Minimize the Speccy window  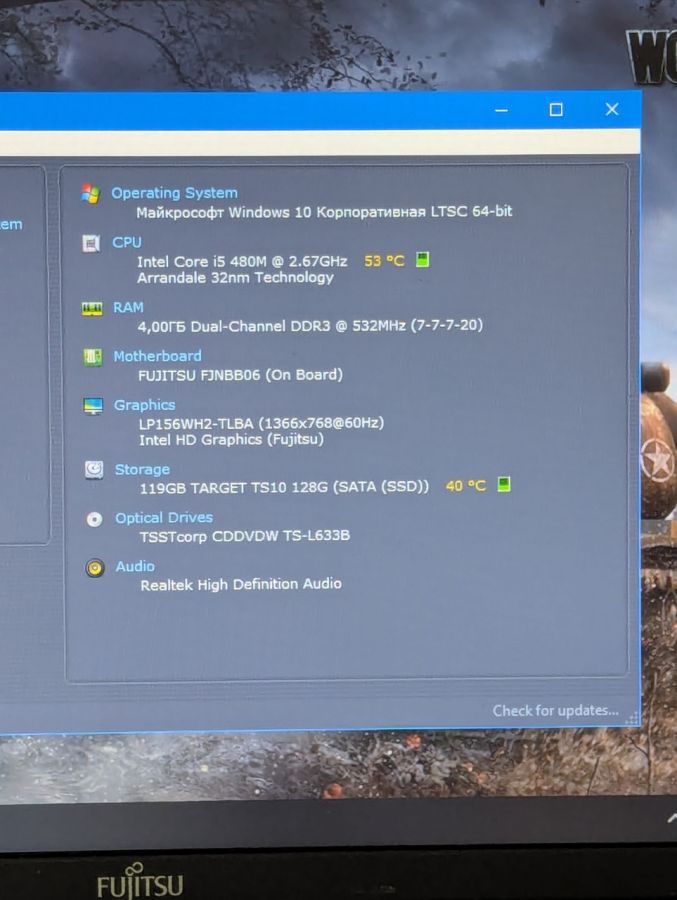501,110
